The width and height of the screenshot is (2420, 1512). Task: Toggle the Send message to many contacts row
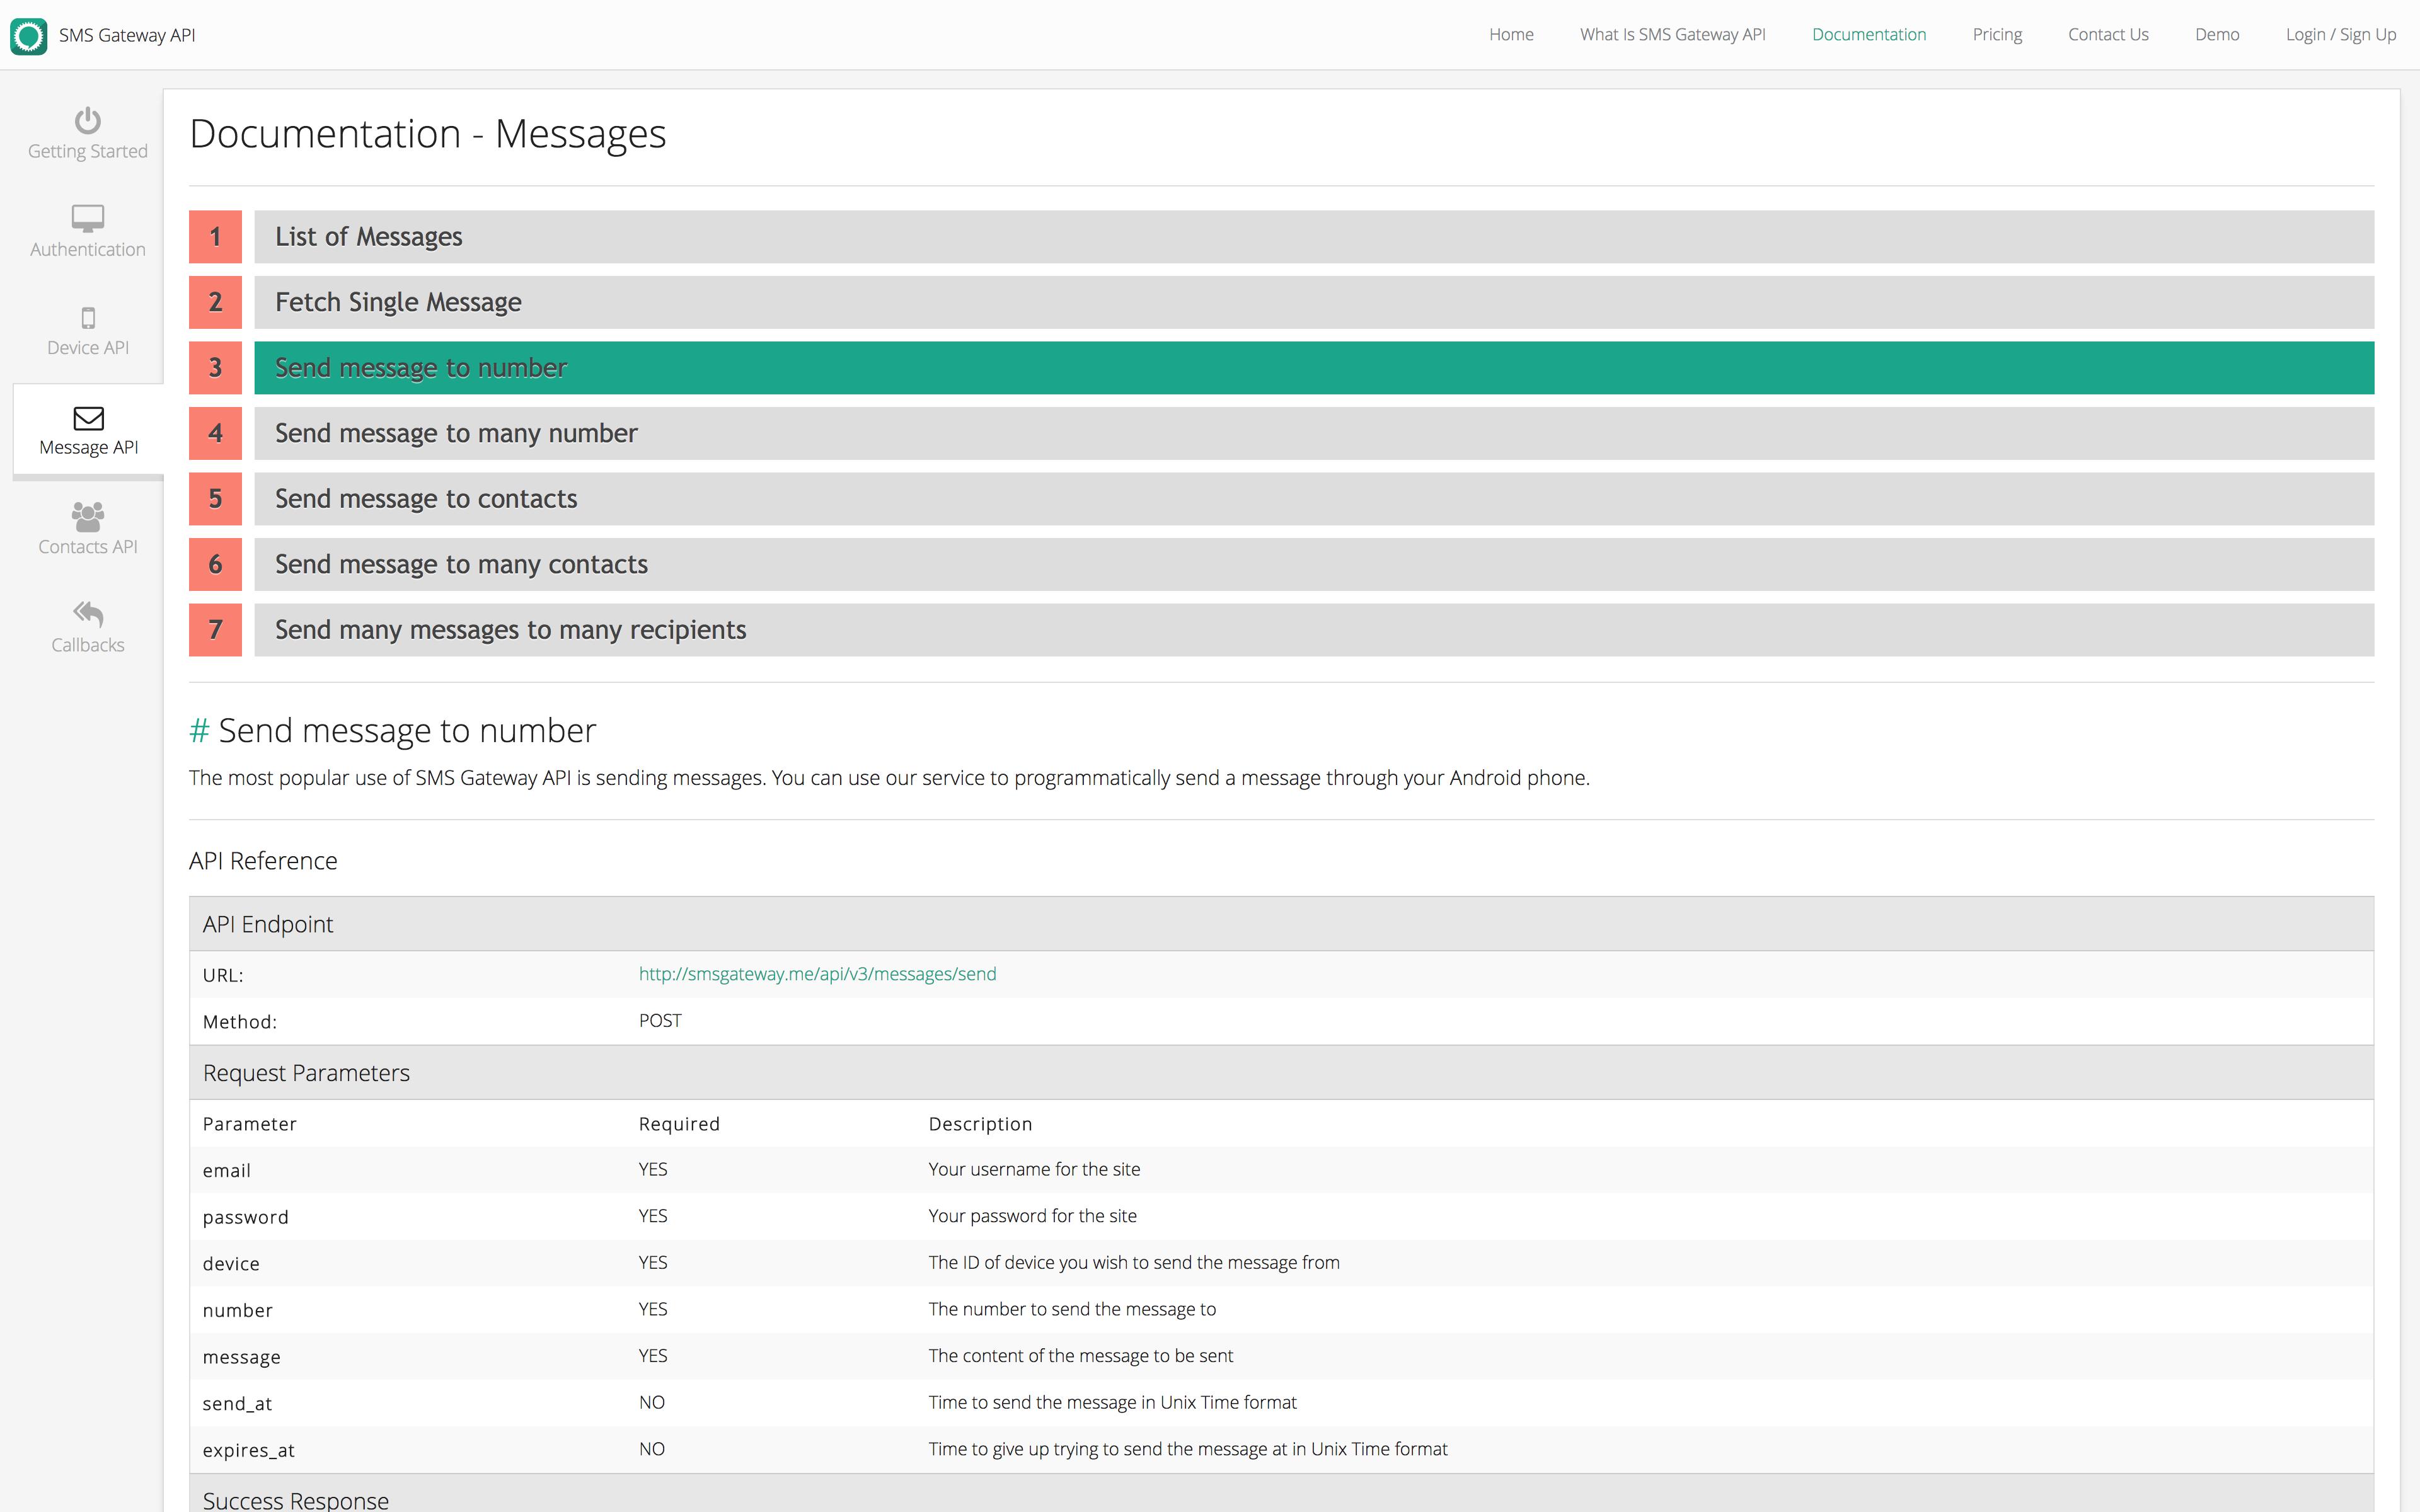[x=1281, y=563]
